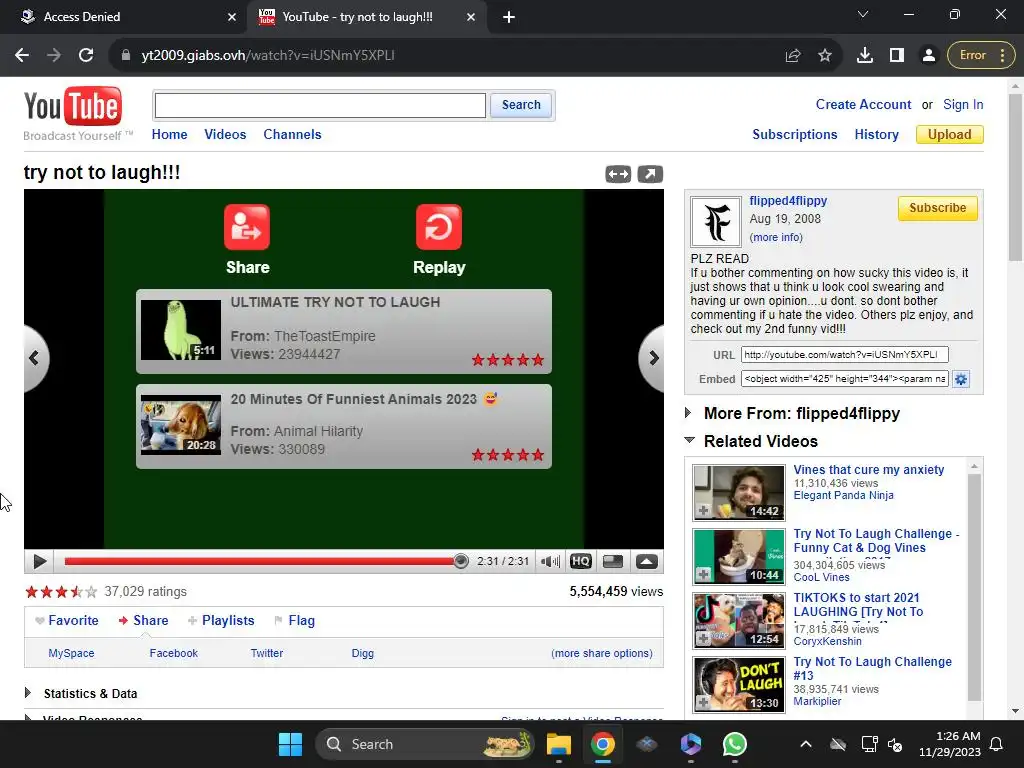The height and width of the screenshot is (768, 1024).
Task: Click (more info) under channel name
Action: pyautogui.click(x=776, y=237)
